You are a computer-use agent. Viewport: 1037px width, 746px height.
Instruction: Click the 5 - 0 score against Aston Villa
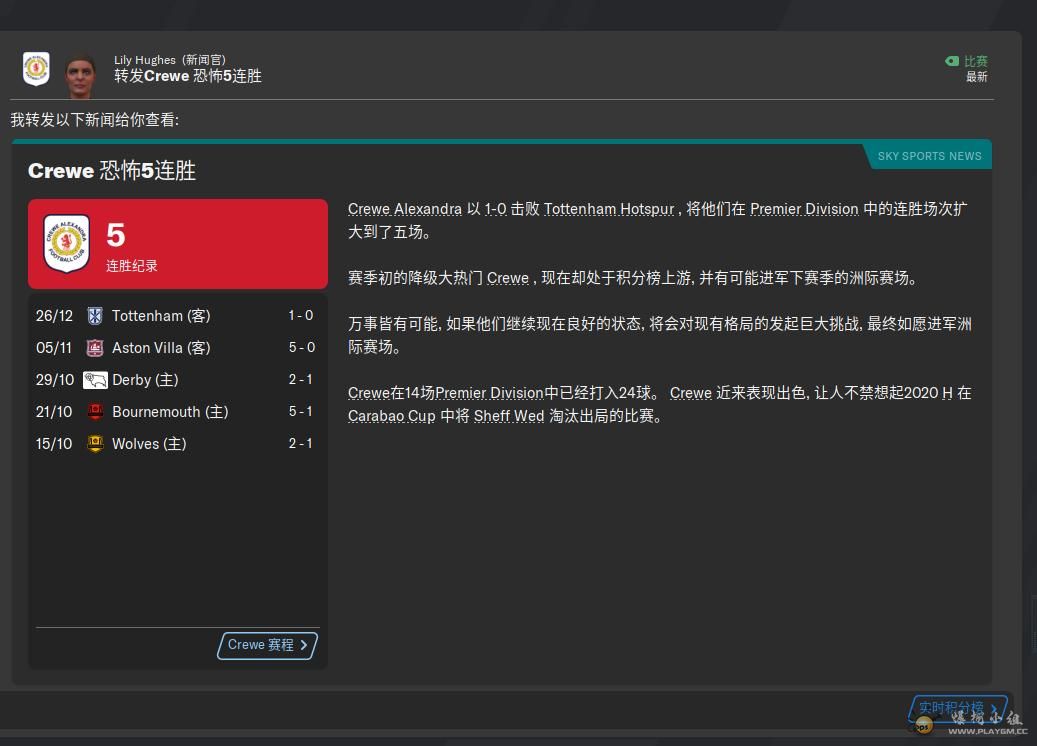[302, 347]
